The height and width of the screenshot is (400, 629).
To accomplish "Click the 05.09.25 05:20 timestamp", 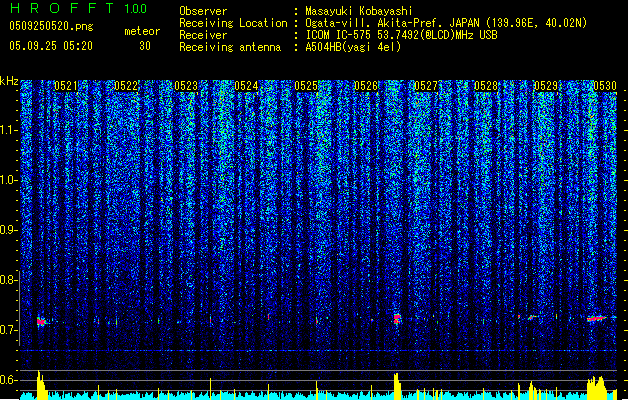I will (51, 46).
